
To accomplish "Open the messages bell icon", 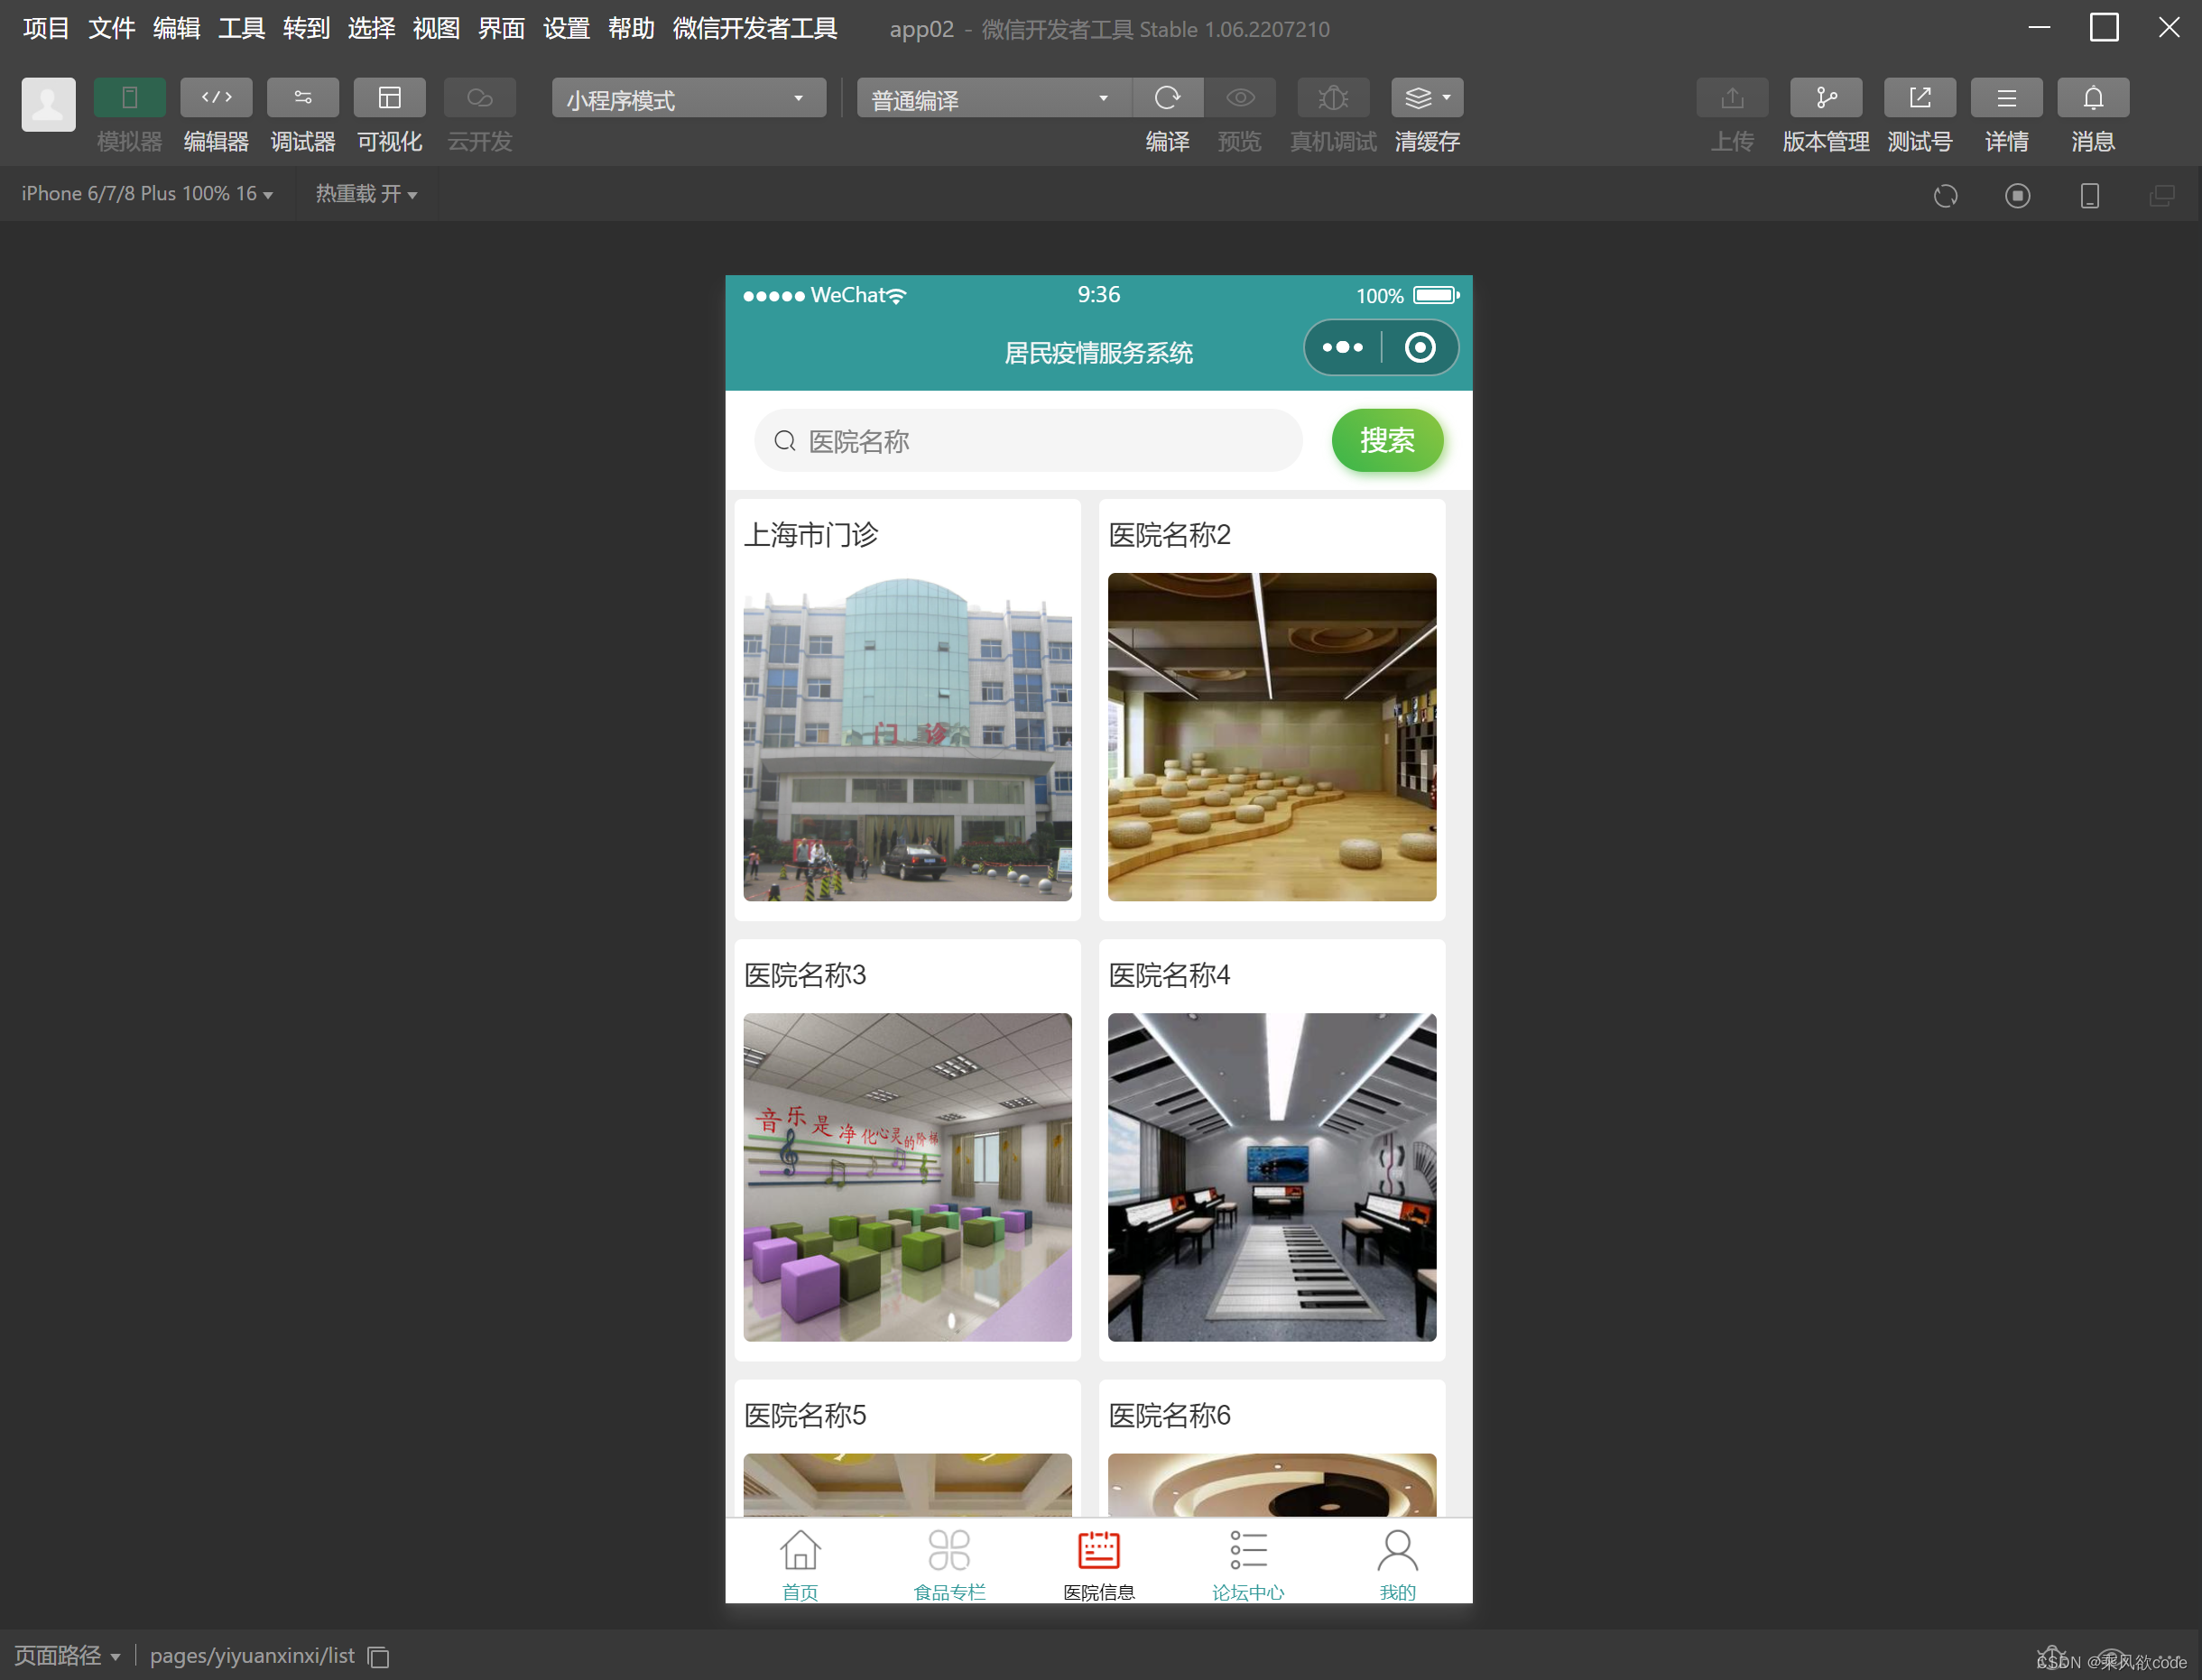I will click(2092, 98).
